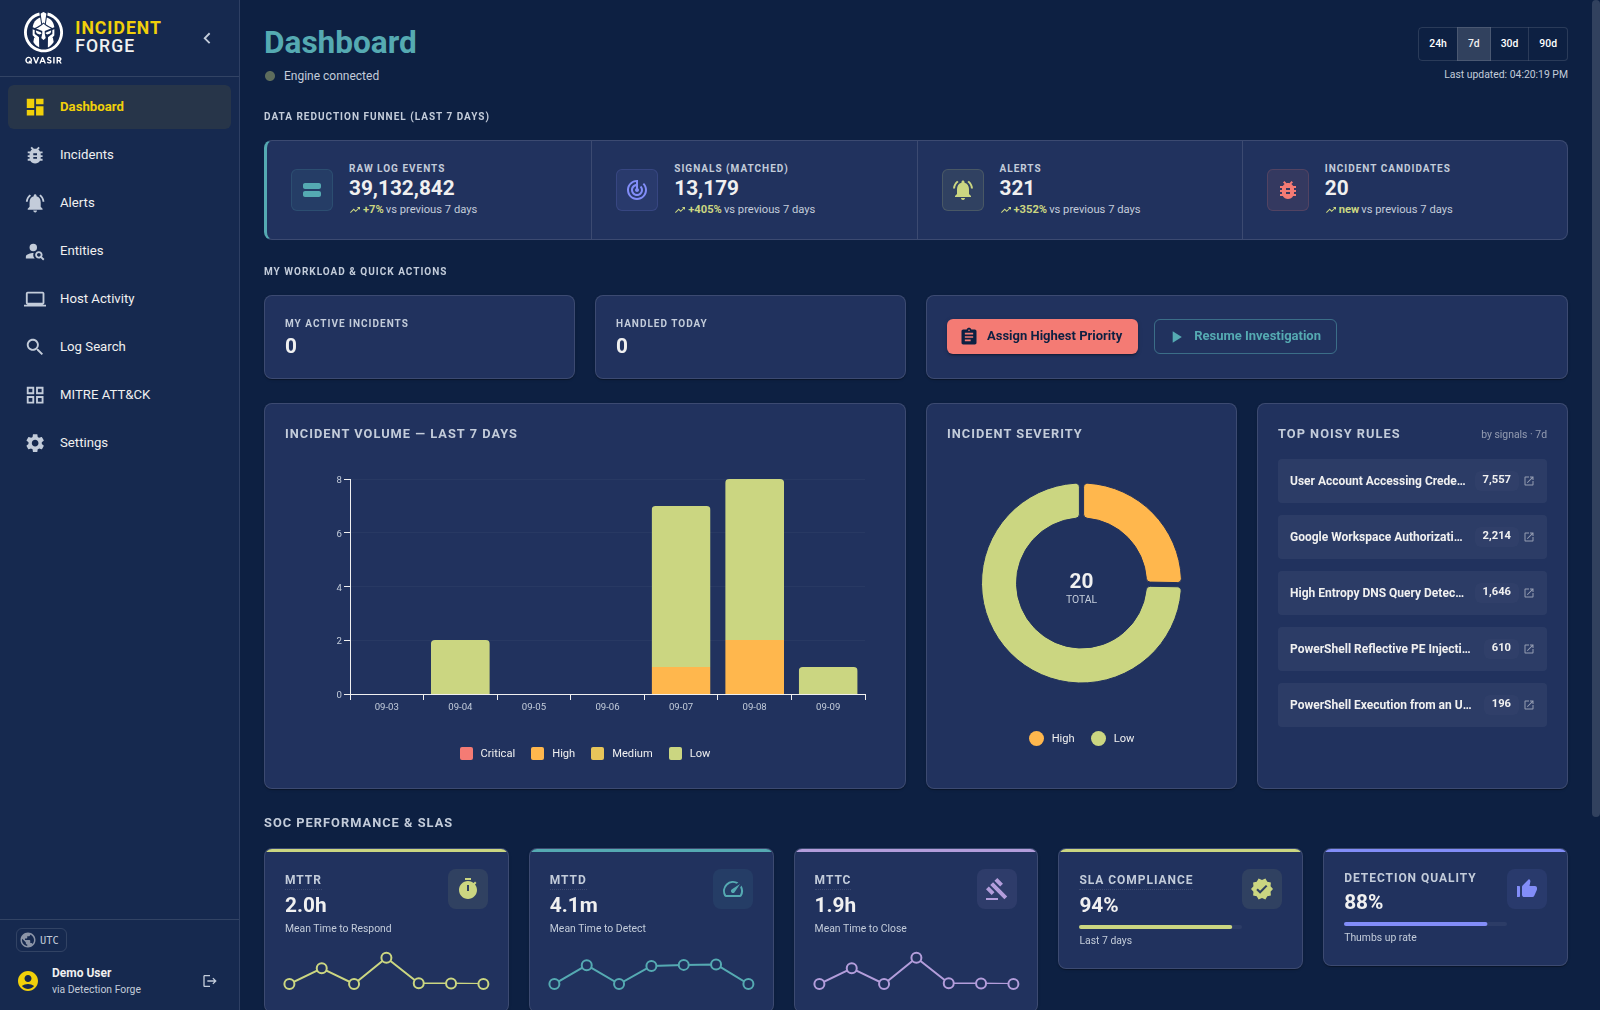Click High Entropy DNS Query Detec... rule
This screenshot has width=1600, height=1010.
[1412, 593]
